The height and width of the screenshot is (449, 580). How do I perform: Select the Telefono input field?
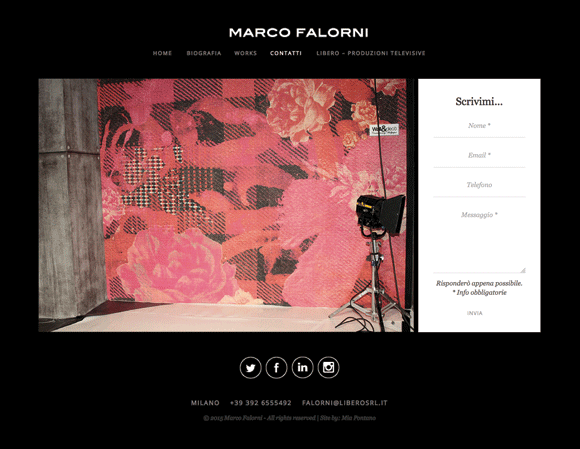point(479,185)
